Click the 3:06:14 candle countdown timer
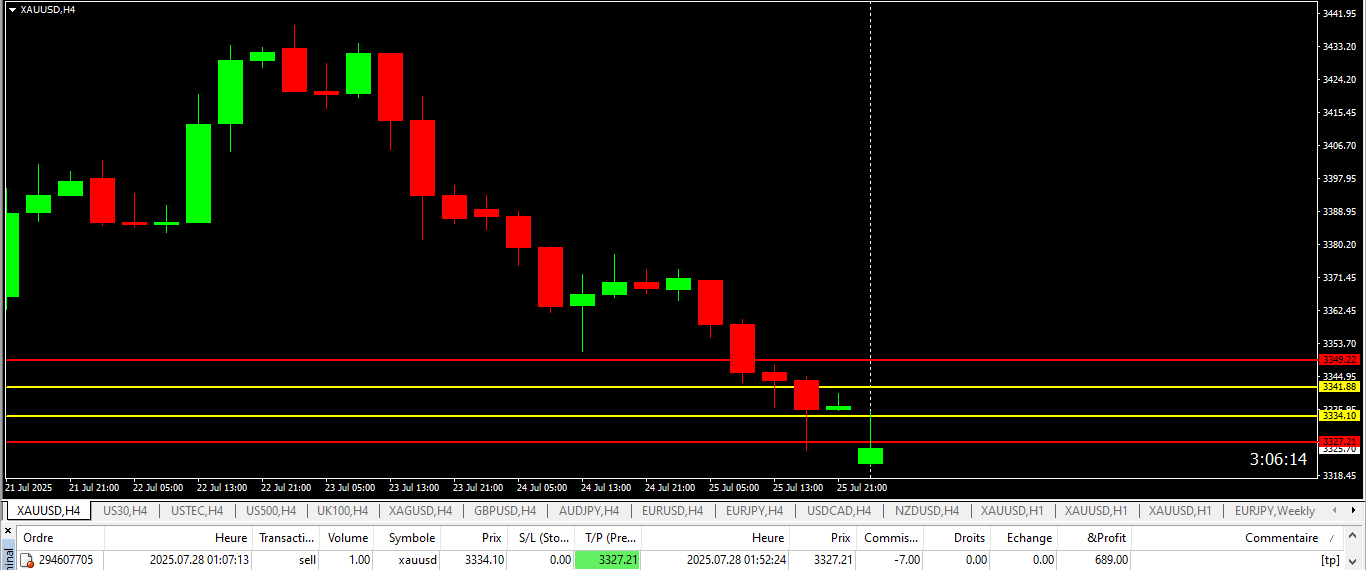This screenshot has width=1366, height=570. pos(1278,460)
